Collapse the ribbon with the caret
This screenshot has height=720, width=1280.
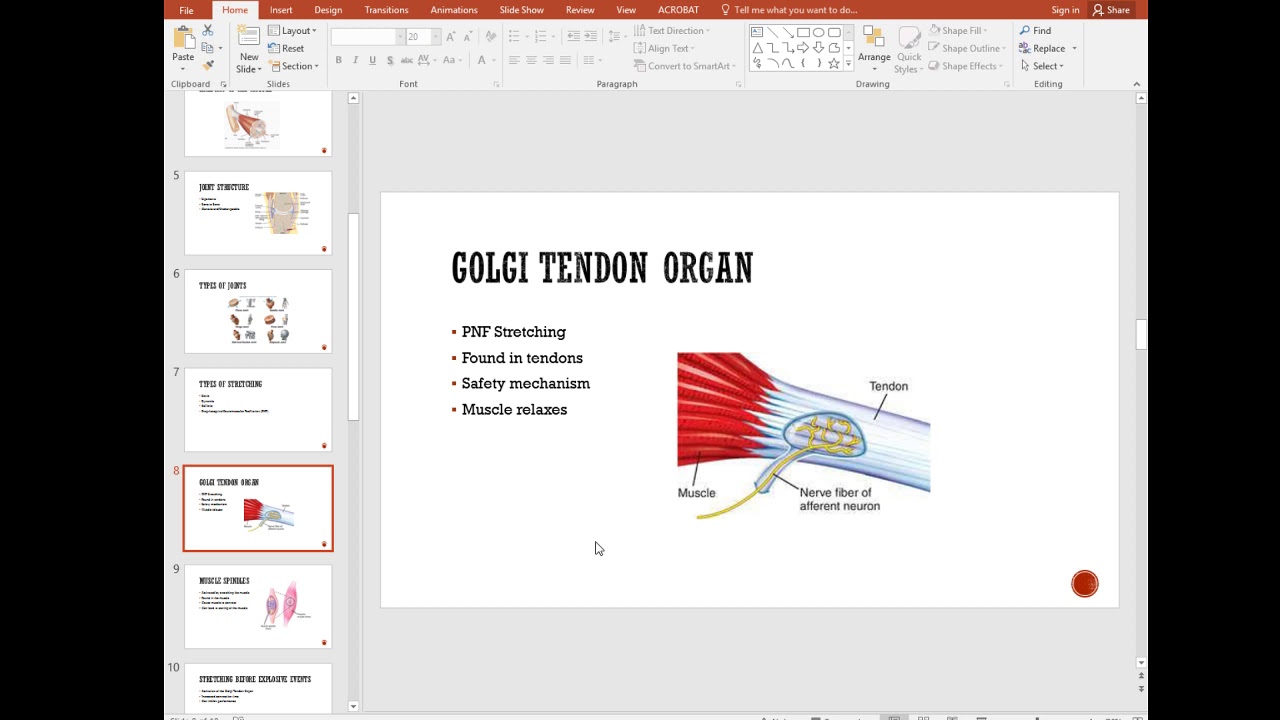1136,84
